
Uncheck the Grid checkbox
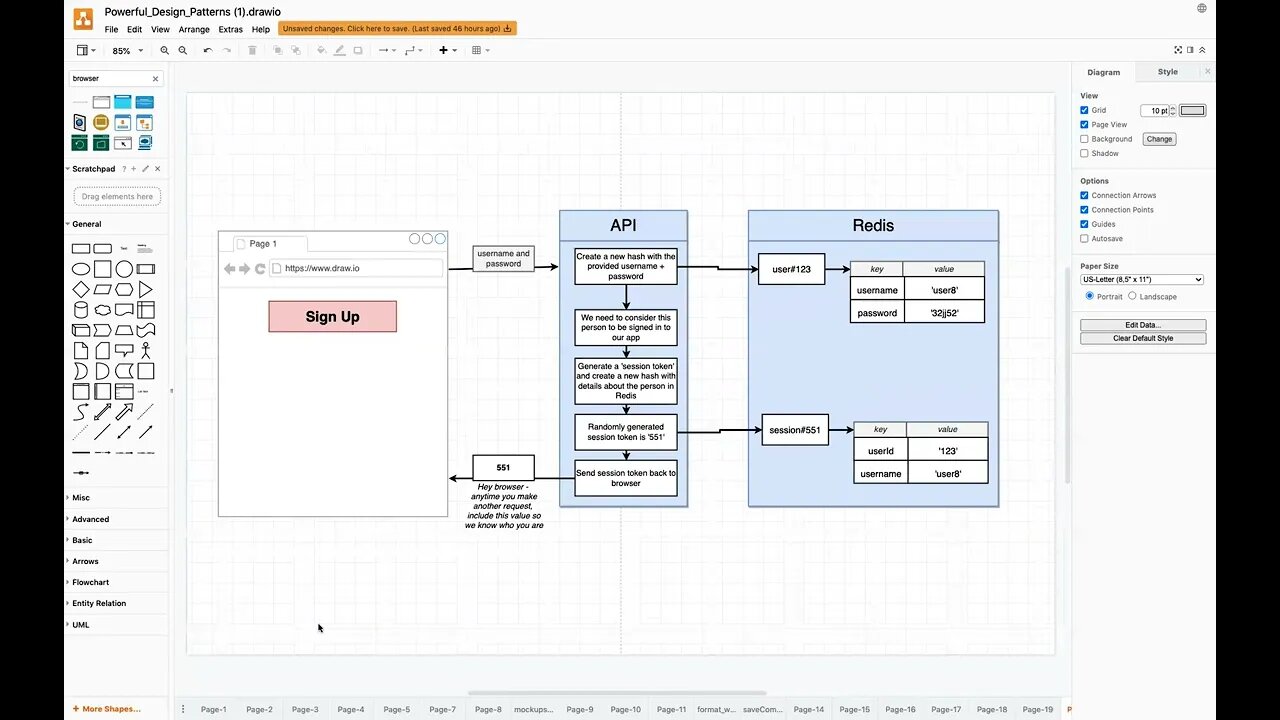(x=1084, y=110)
